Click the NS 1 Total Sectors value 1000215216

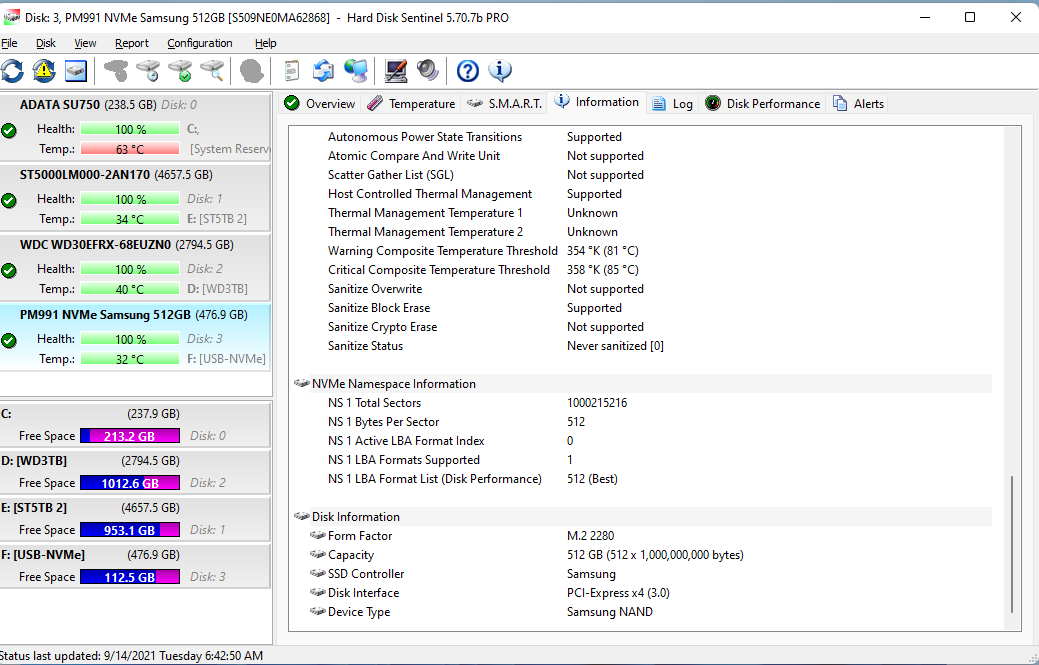click(x=597, y=403)
